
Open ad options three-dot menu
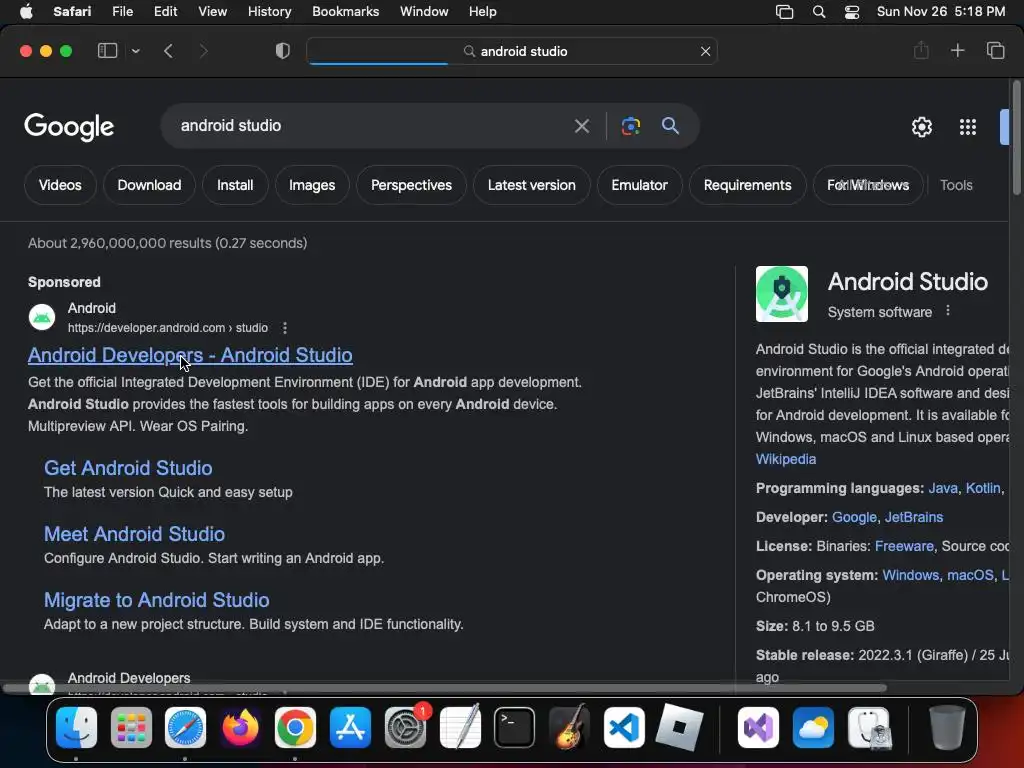pos(285,328)
